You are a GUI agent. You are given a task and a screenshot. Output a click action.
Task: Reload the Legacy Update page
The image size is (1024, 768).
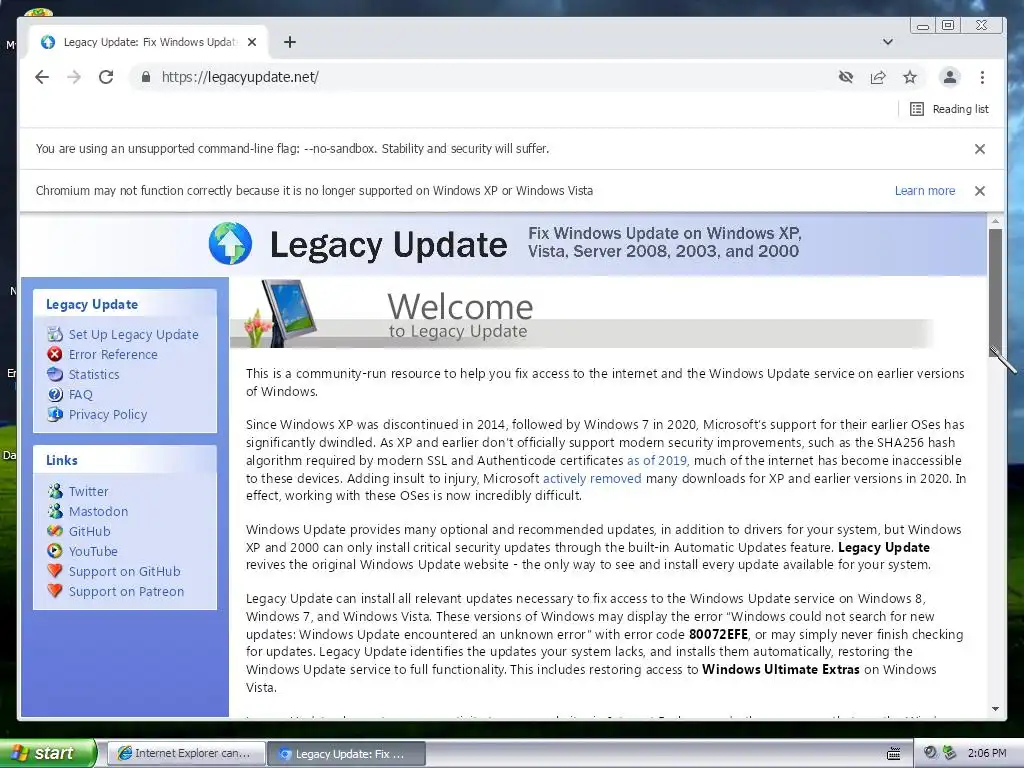[106, 77]
